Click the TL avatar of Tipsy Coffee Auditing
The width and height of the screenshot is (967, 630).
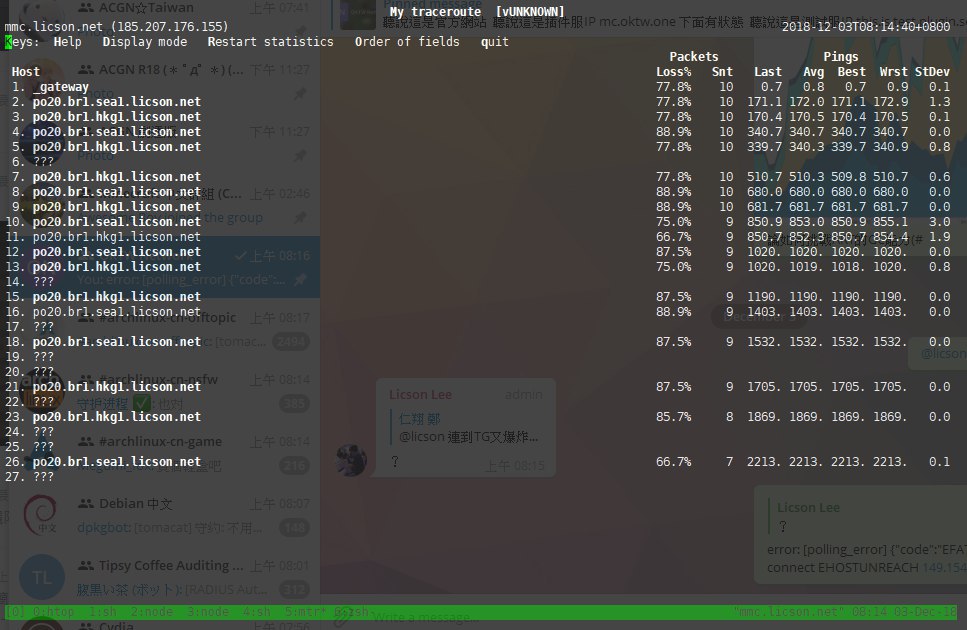pos(41,577)
